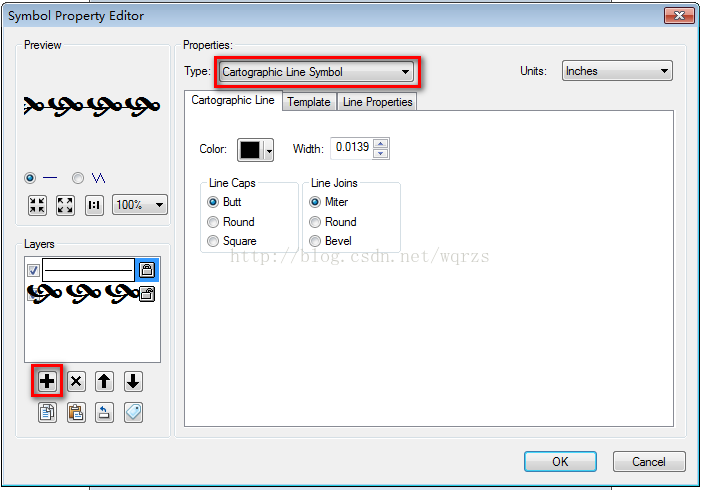Screen dimensions: 701x490
Task: Open the preview zoom percentage dropdown
Action: click(140, 205)
